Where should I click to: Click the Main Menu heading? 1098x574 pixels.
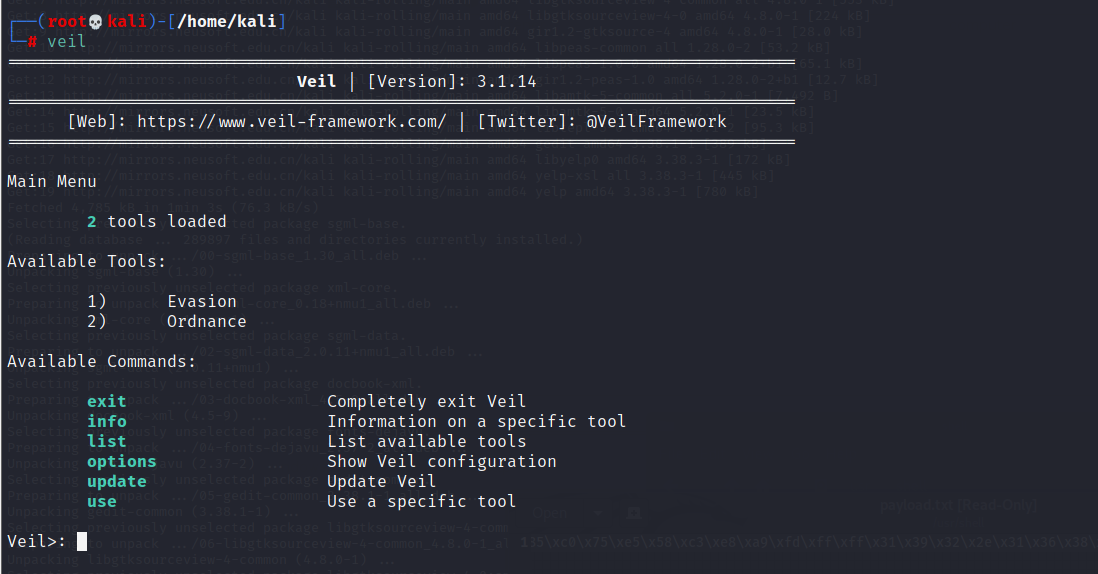(x=52, y=181)
